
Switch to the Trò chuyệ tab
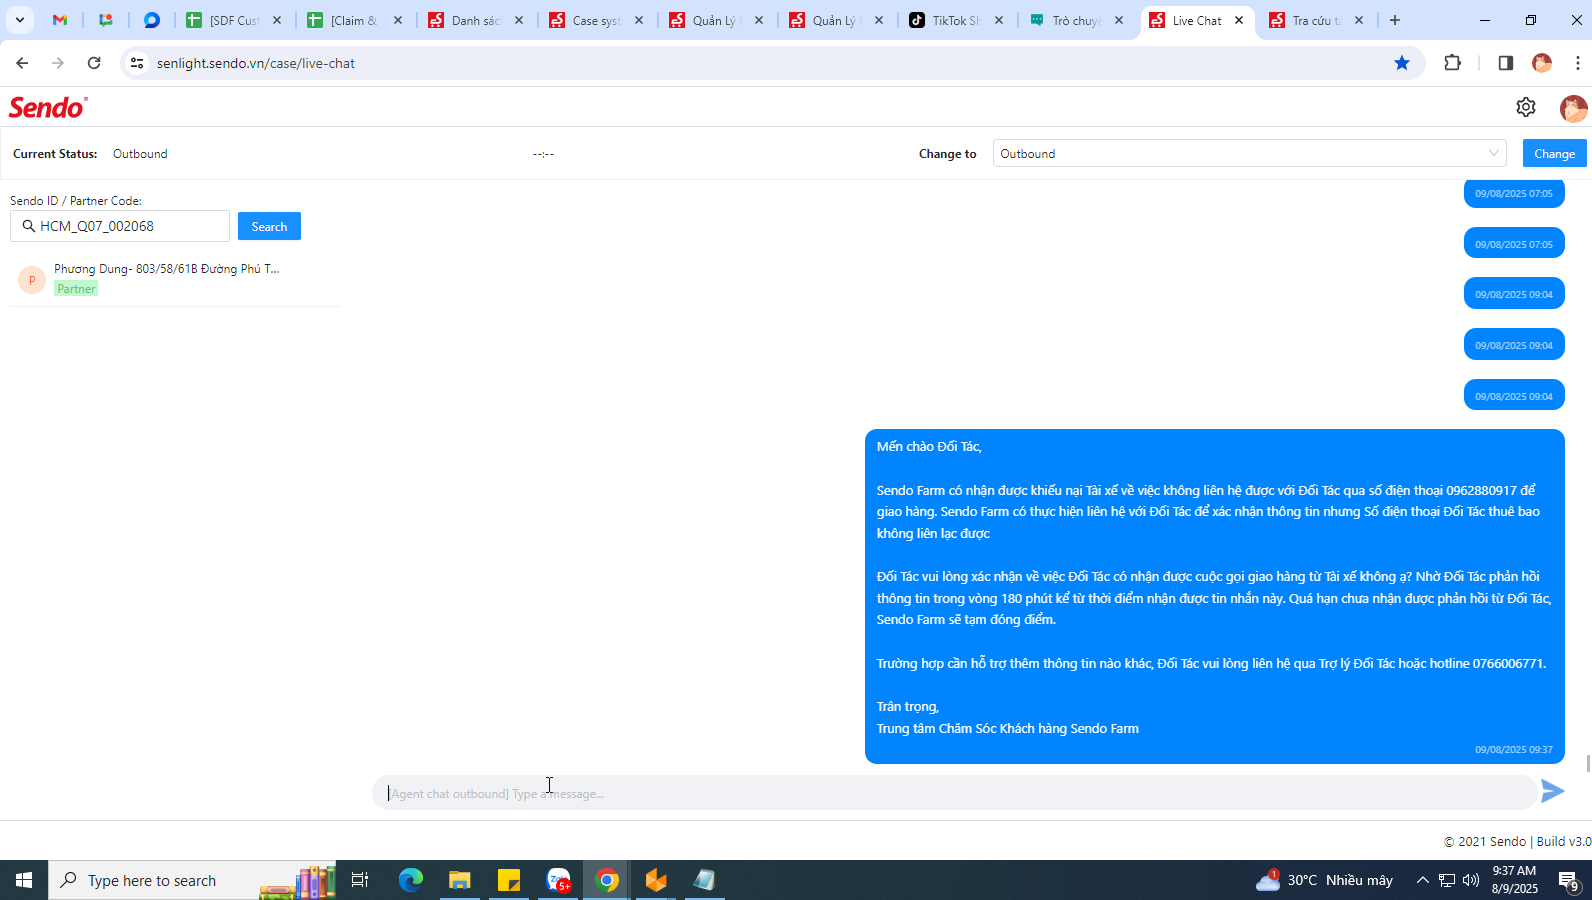(1076, 20)
